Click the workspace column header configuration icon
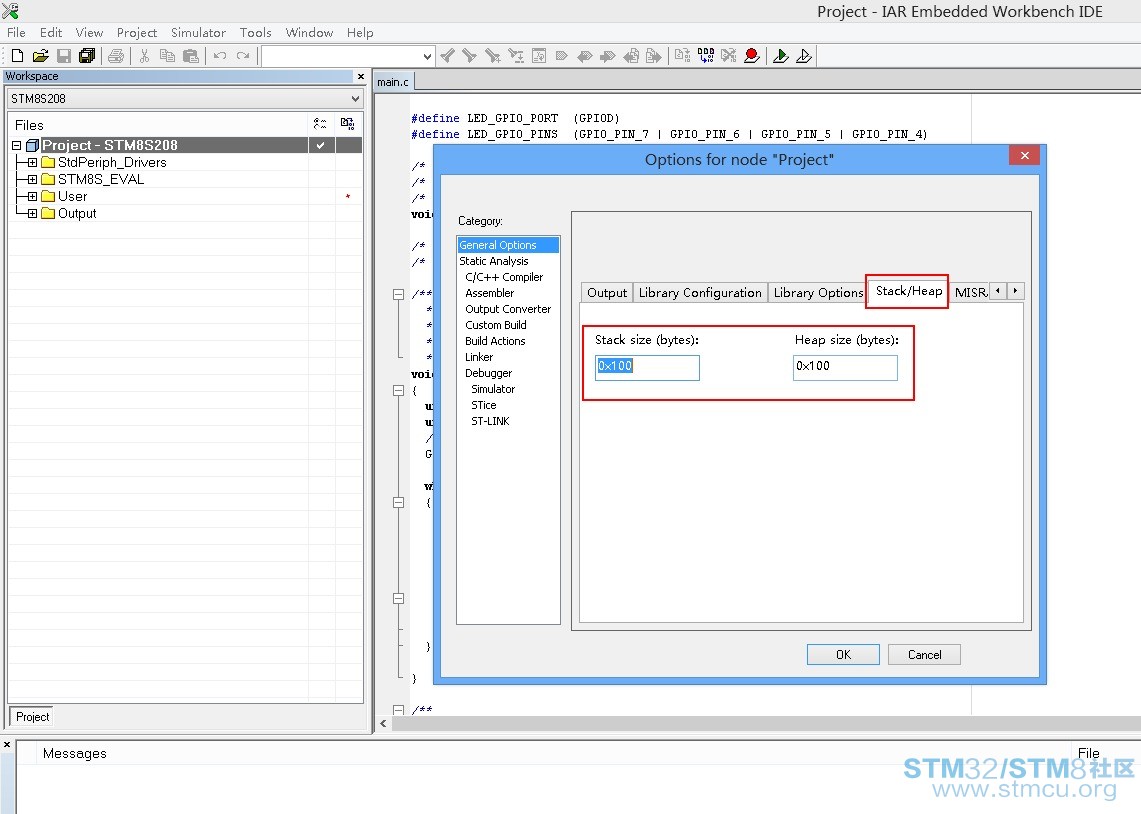The height and width of the screenshot is (814, 1141). click(320, 124)
